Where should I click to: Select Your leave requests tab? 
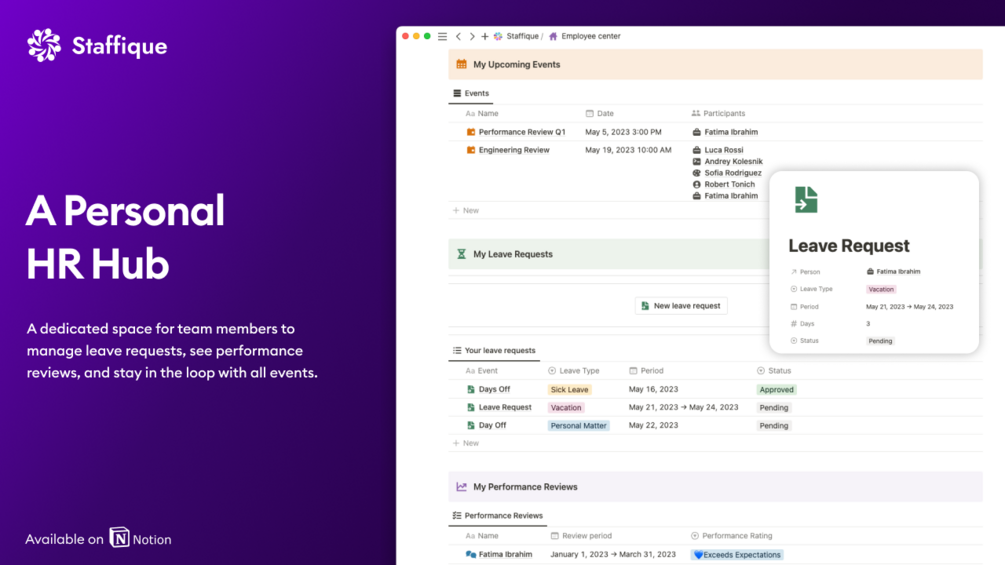[x=494, y=350]
